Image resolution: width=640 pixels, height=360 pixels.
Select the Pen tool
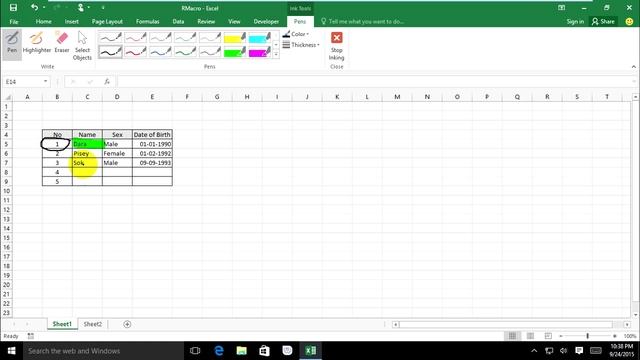point(12,43)
